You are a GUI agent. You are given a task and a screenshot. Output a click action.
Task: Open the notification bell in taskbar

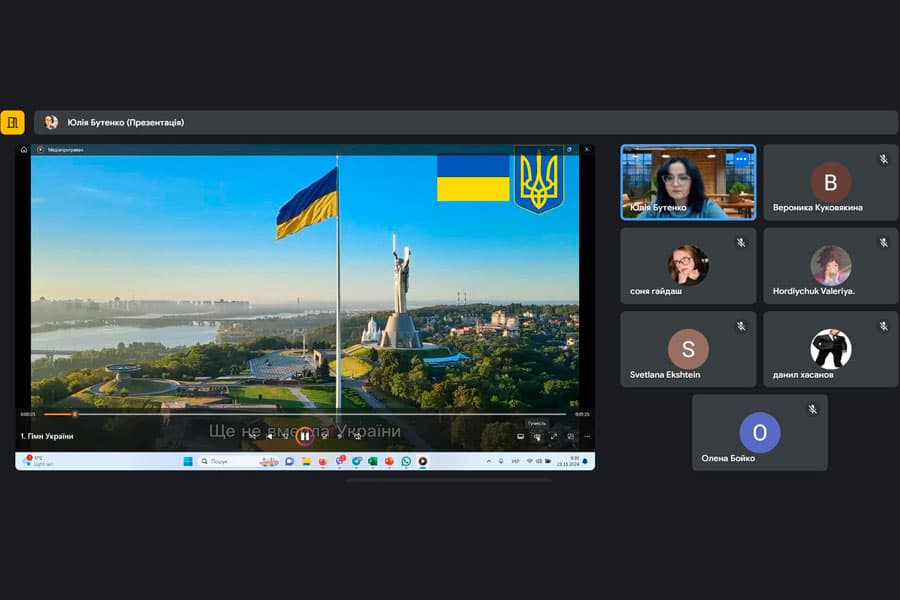pos(585,461)
